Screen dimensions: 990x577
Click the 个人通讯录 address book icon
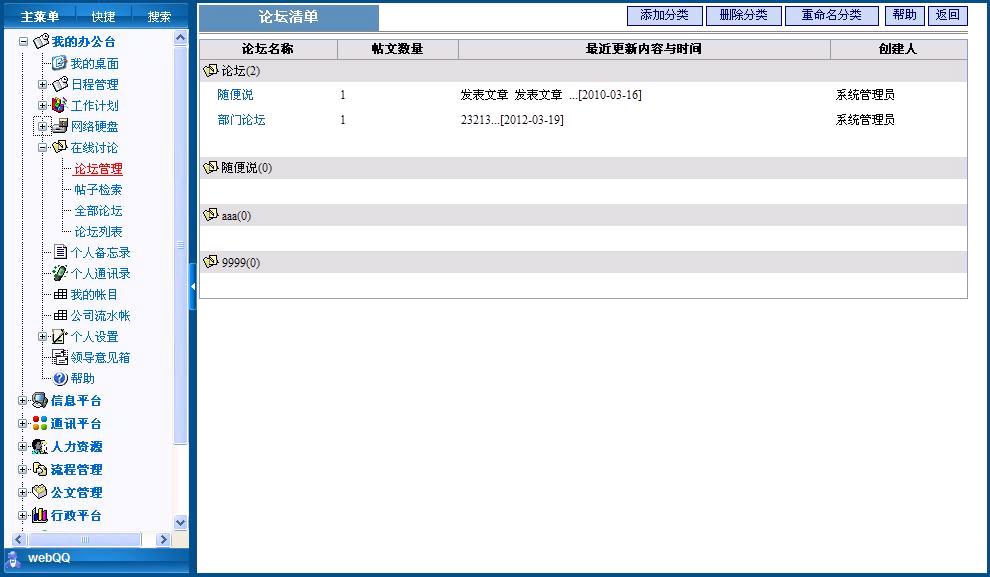pos(60,273)
